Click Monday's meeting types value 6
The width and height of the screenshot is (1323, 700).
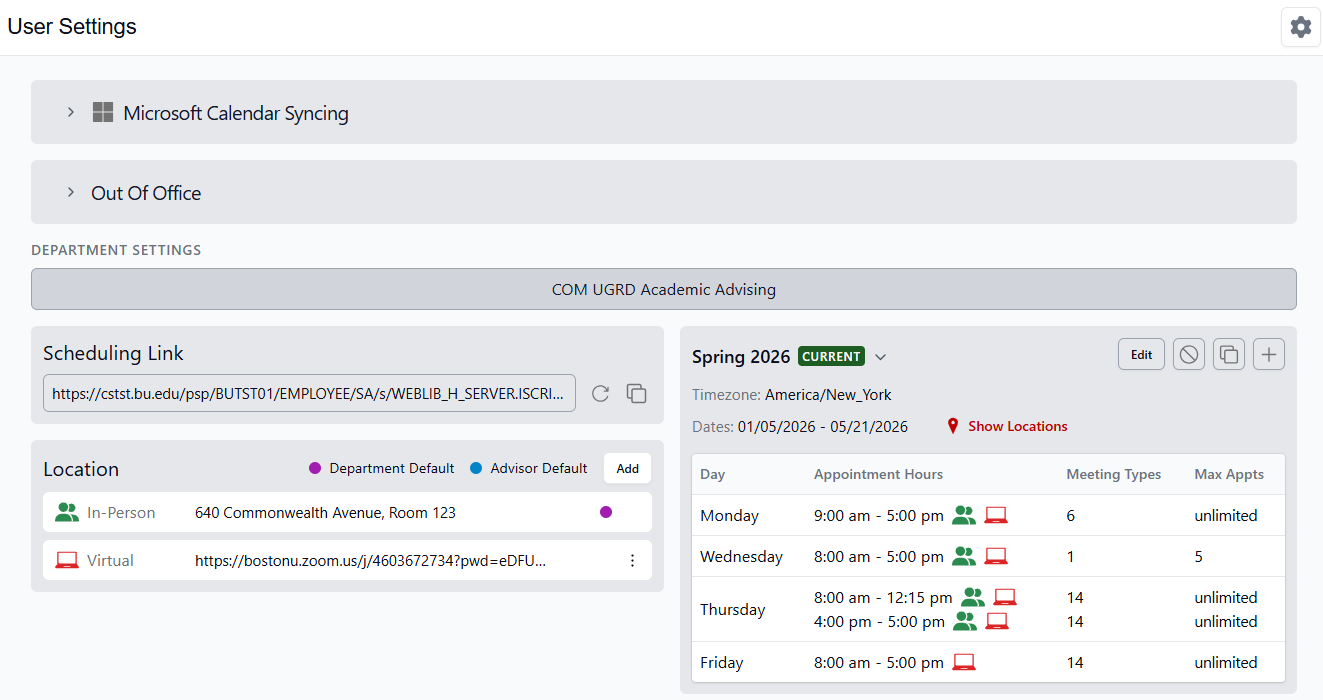coord(1071,516)
